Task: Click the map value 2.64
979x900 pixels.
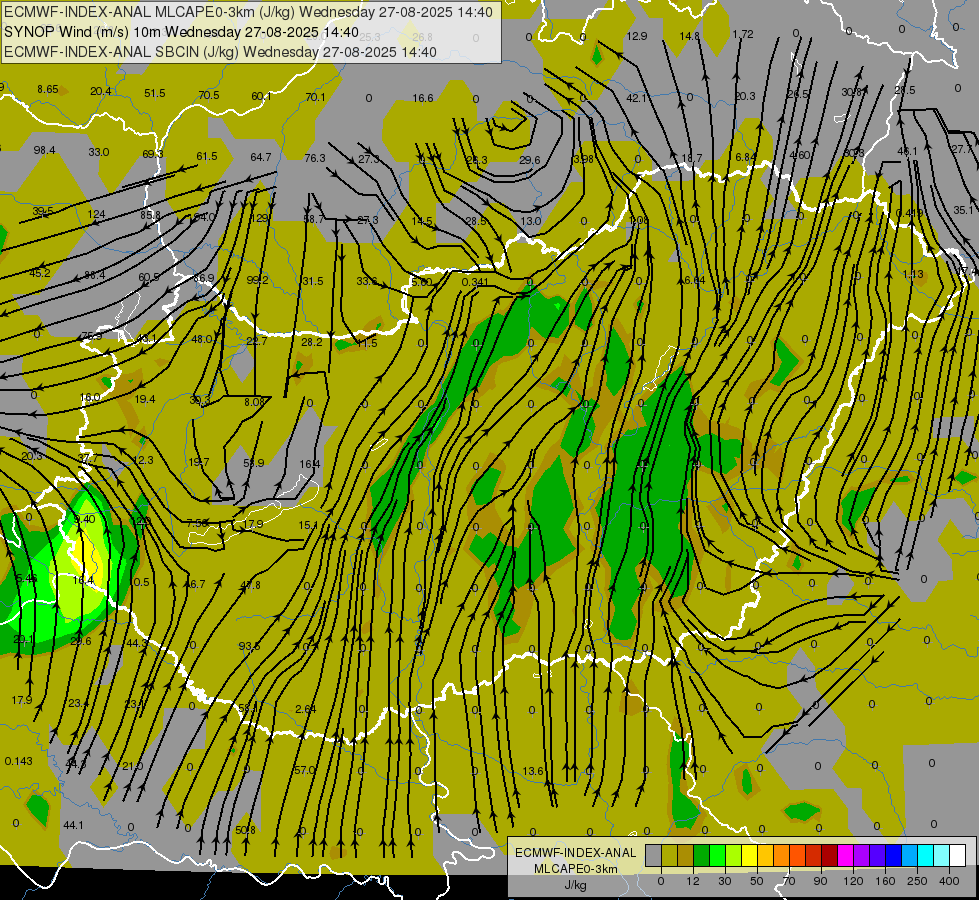Action: [x=306, y=709]
